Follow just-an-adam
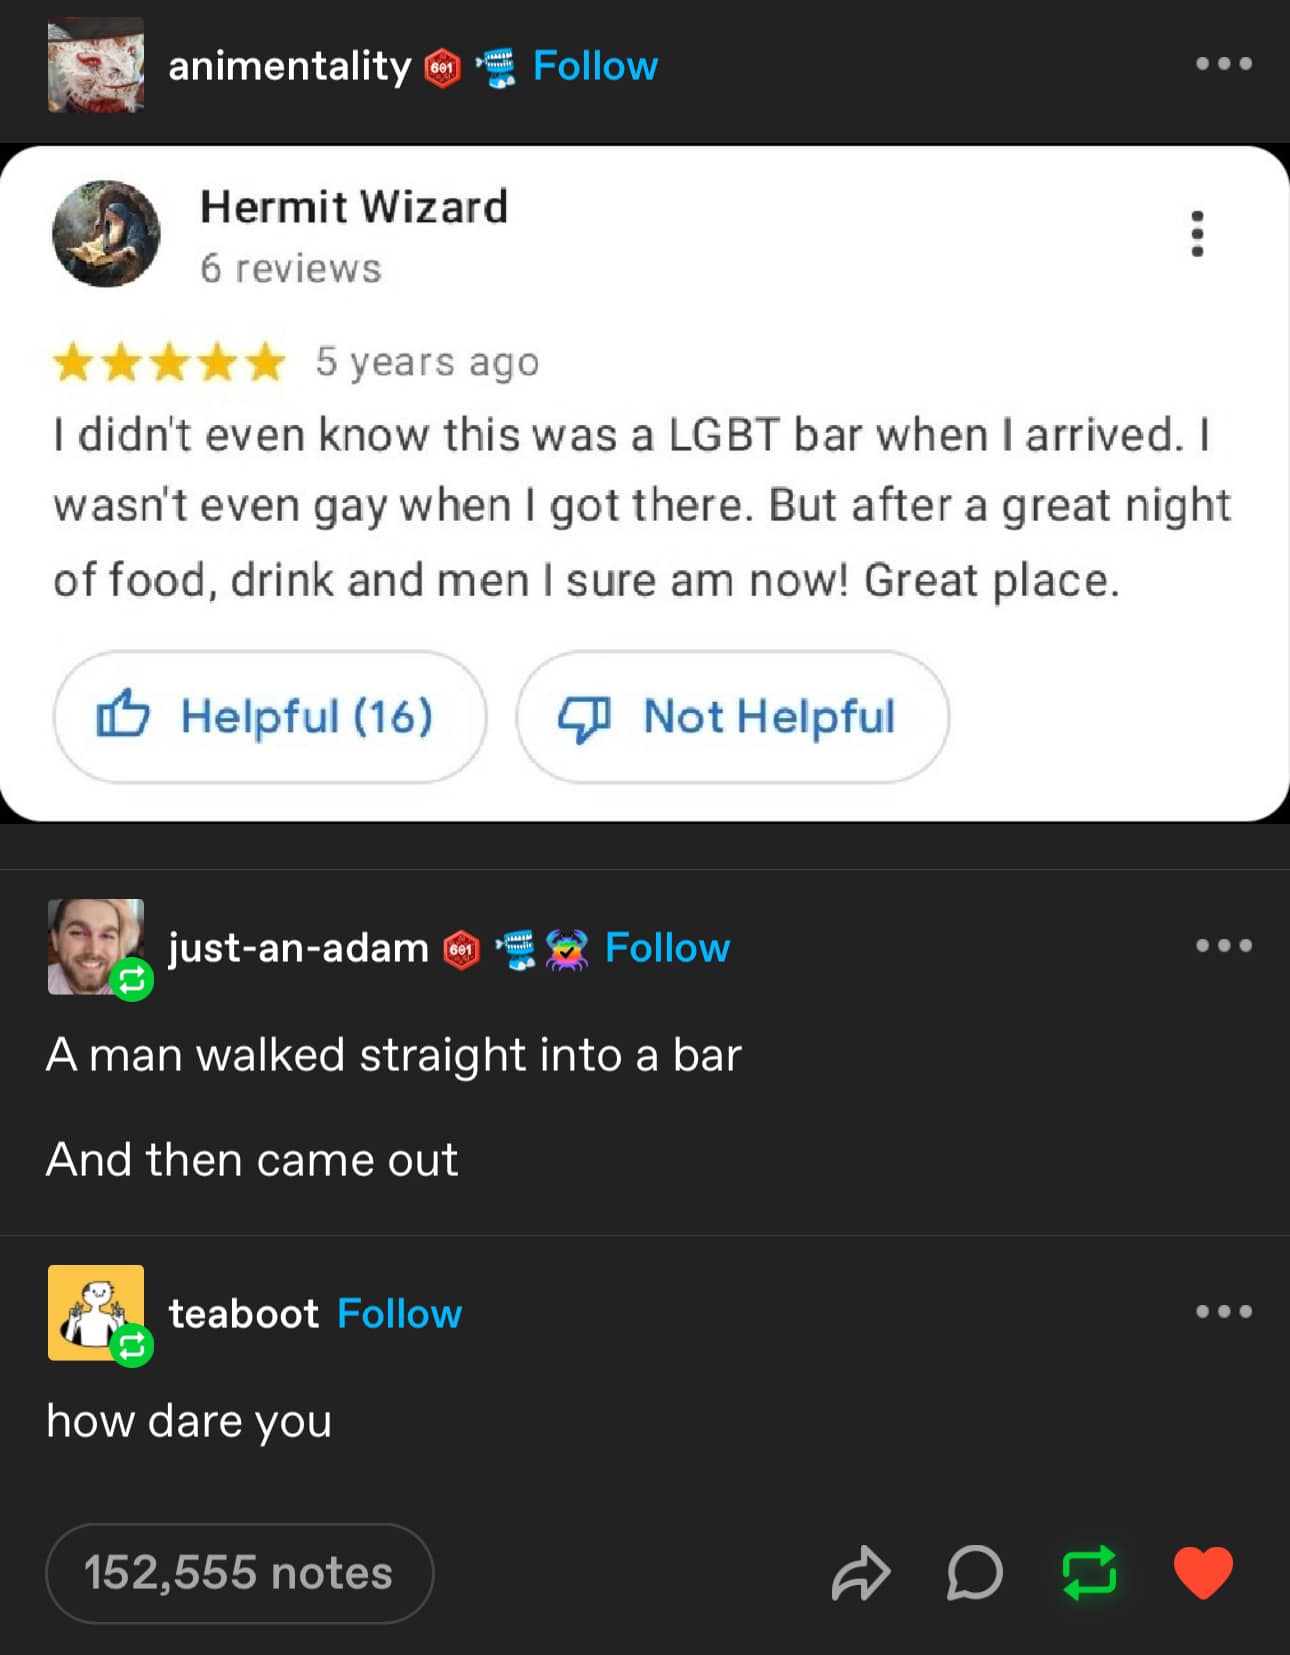The width and height of the screenshot is (1290, 1655). 667,948
